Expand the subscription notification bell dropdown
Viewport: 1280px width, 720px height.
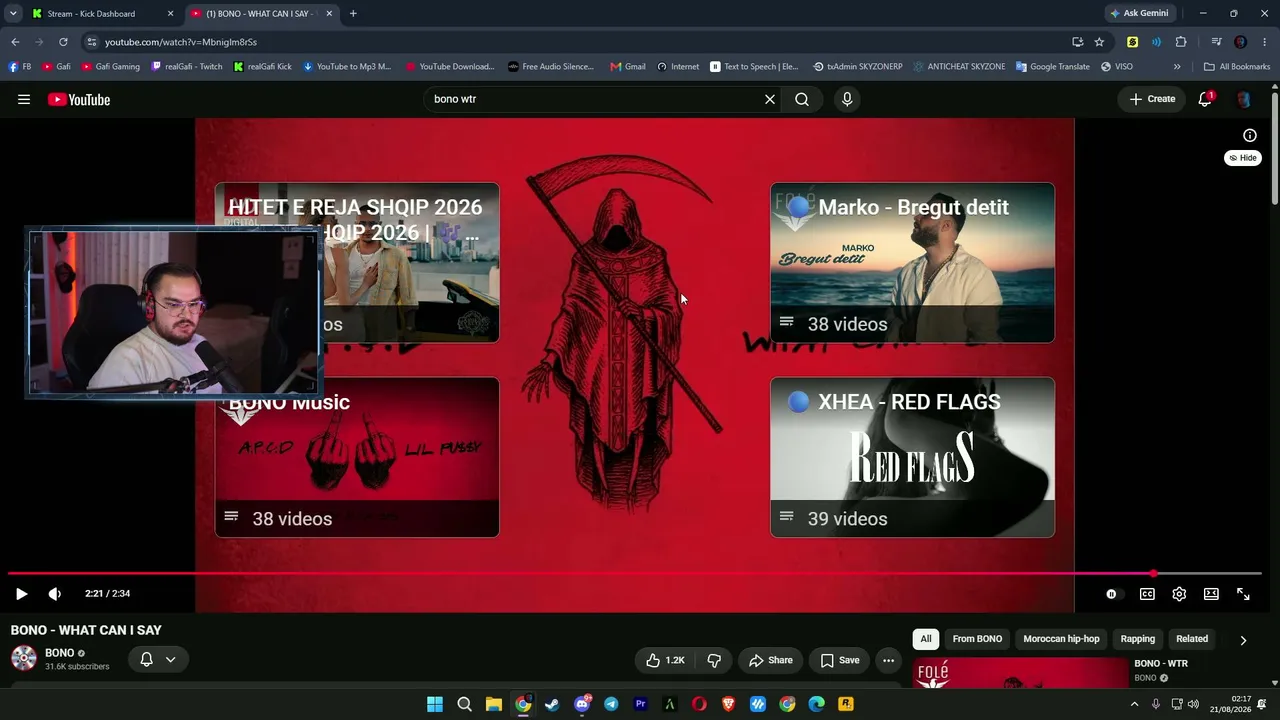pyautogui.click(x=157, y=660)
